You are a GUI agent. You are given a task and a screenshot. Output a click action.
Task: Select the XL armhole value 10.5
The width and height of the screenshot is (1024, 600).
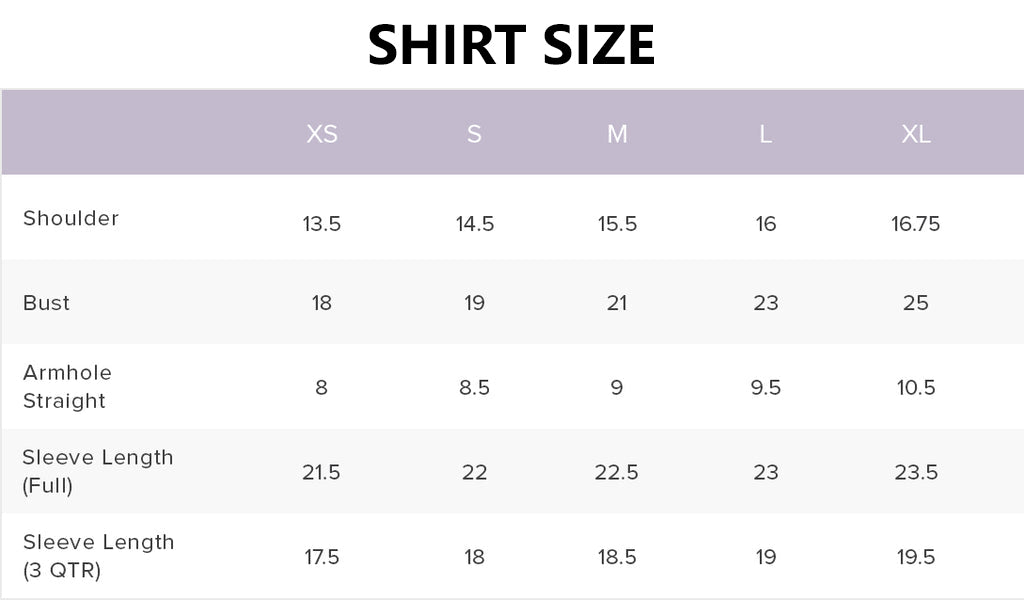click(x=916, y=388)
